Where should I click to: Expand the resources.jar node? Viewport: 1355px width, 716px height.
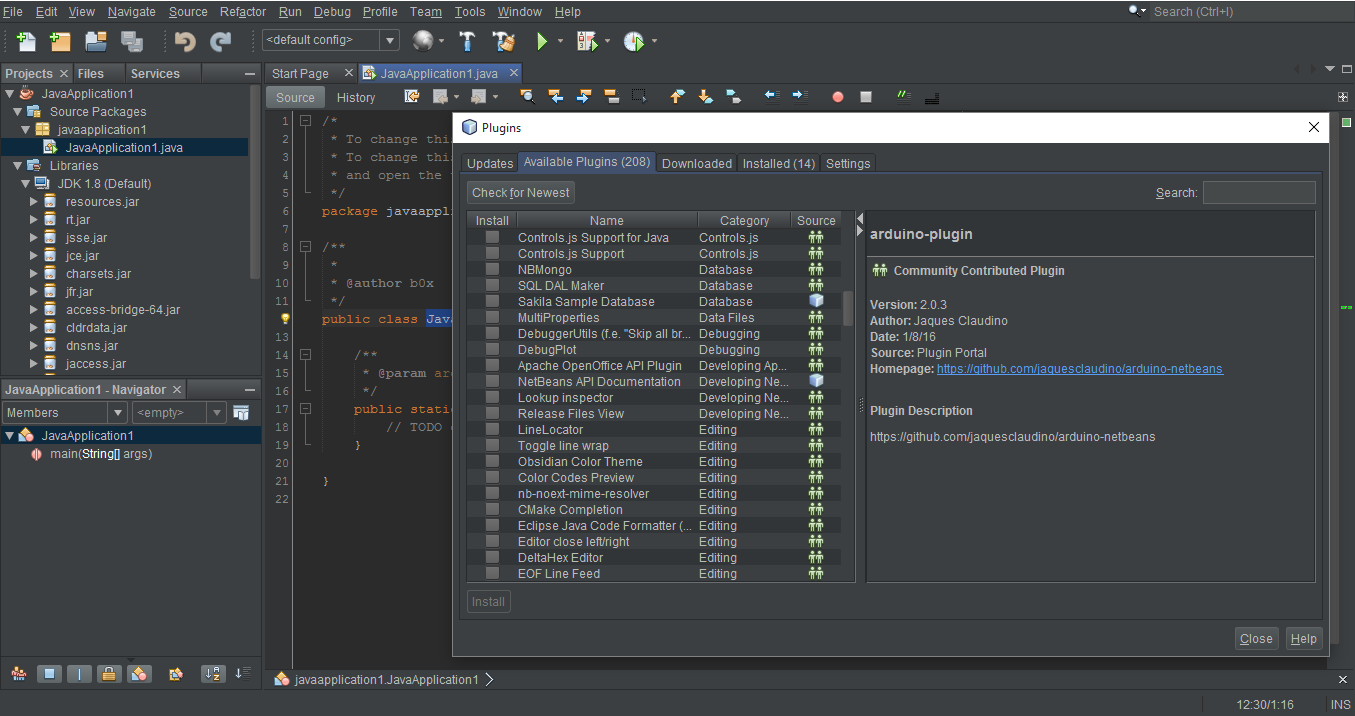click(x=34, y=202)
